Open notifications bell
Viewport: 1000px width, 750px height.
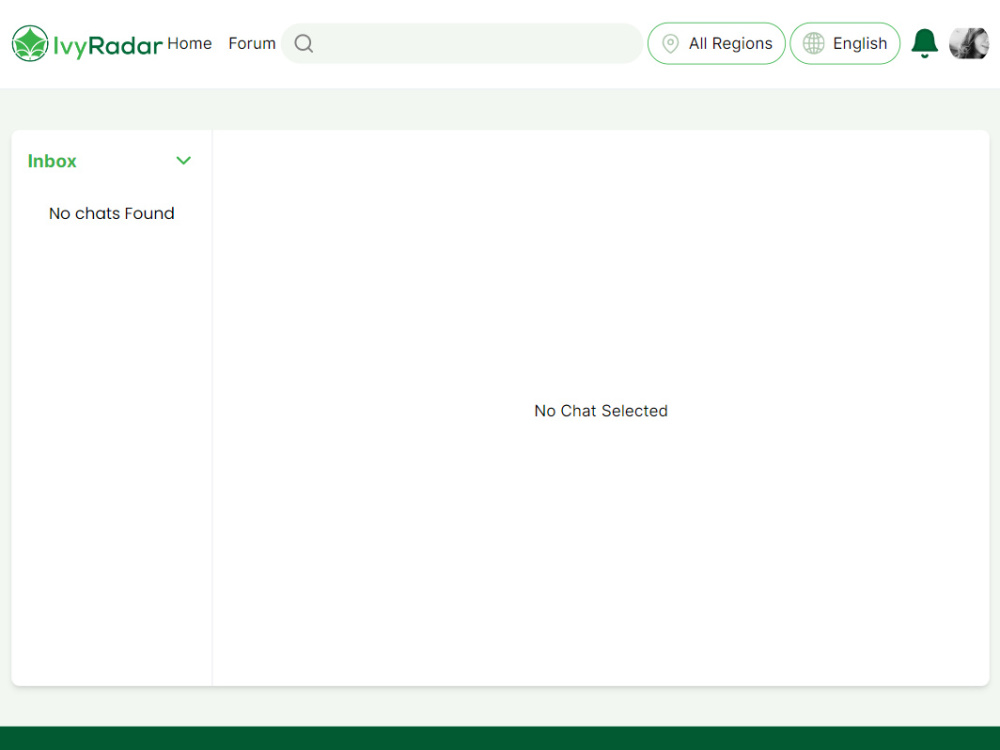click(x=924, y=43)
